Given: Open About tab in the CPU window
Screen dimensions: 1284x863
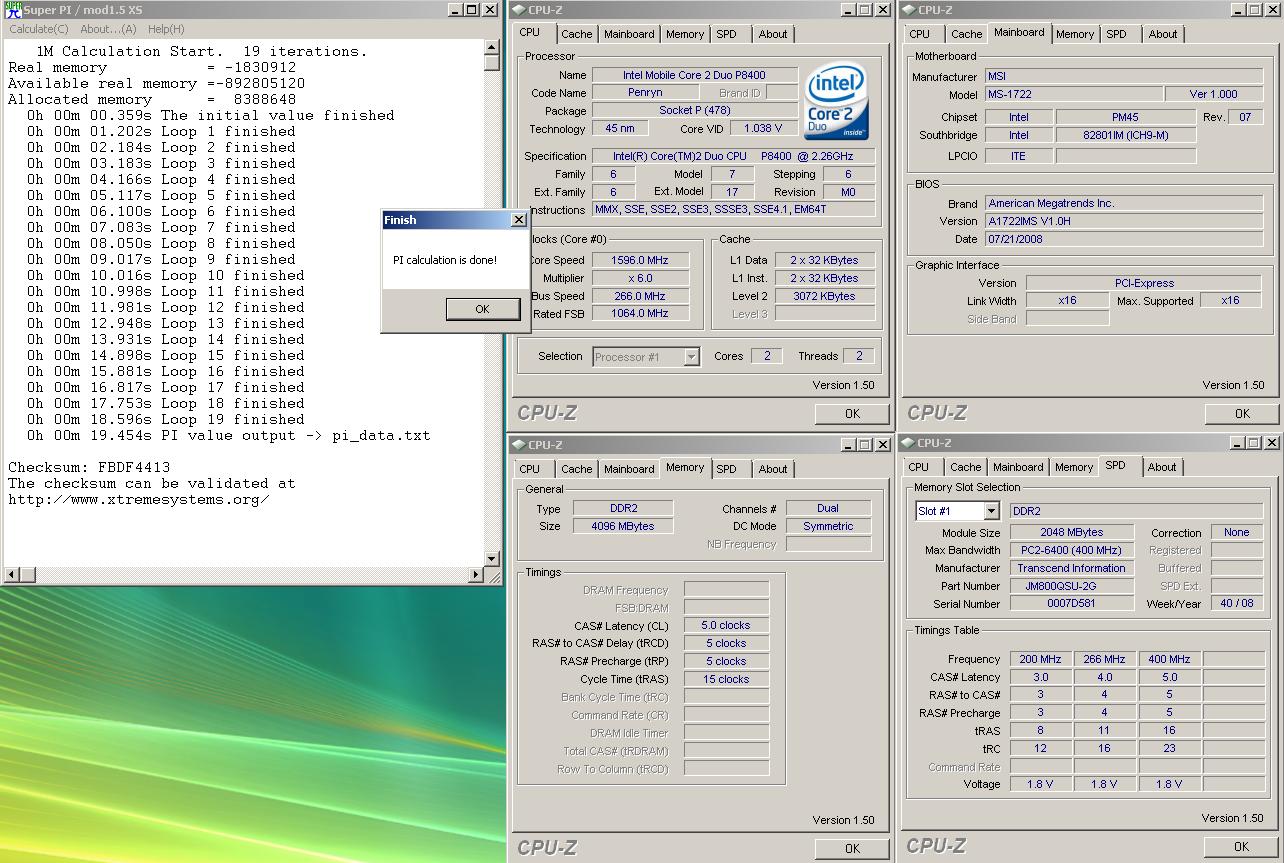Looking at the screenshot, I should click(x=773, y=34).
